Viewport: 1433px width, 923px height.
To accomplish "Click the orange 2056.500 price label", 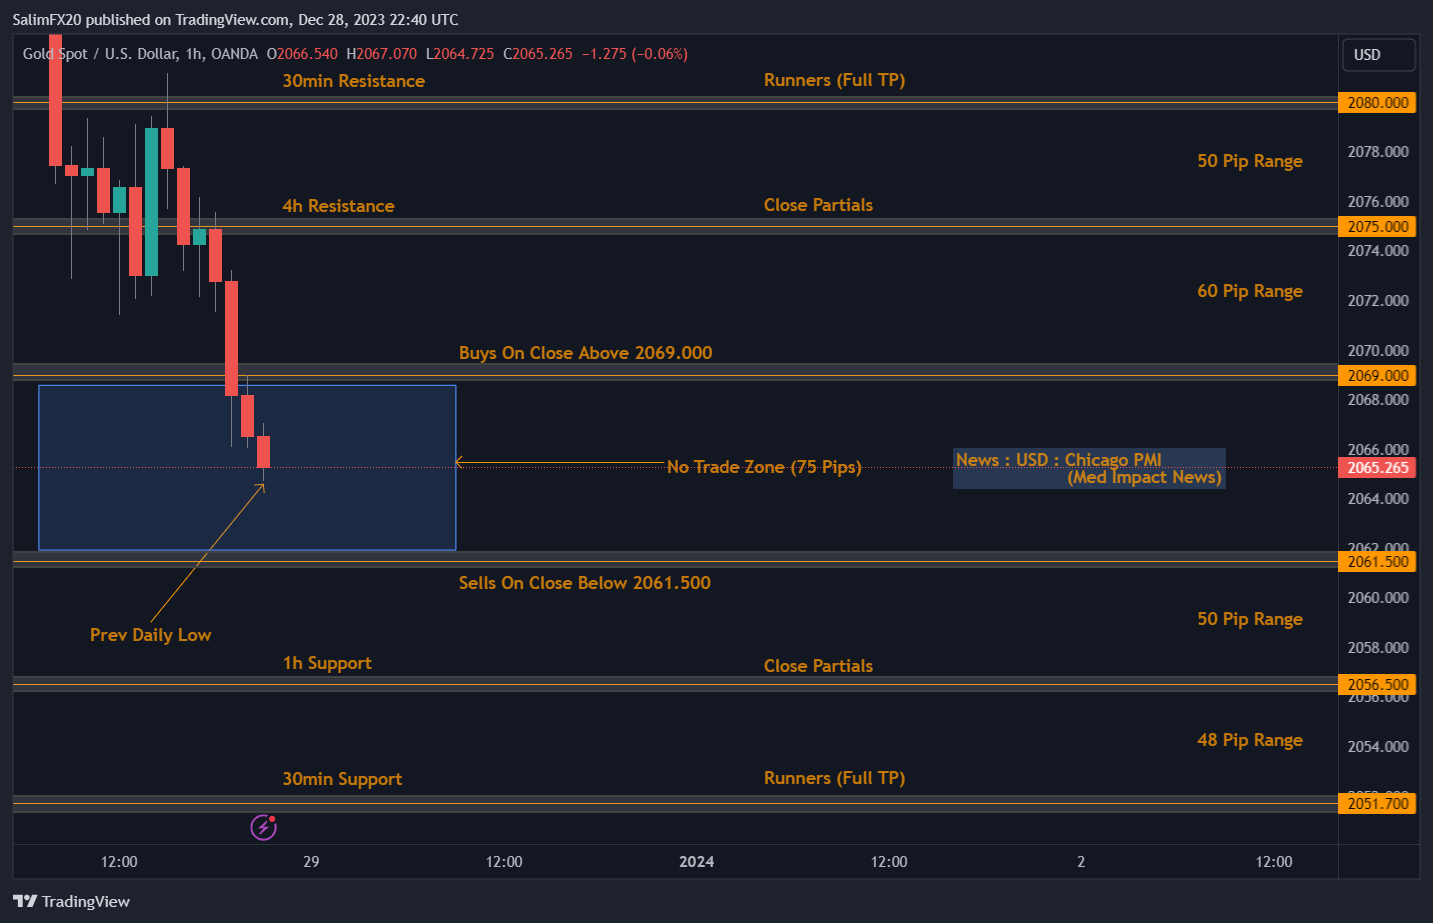I will (1377, 684).
